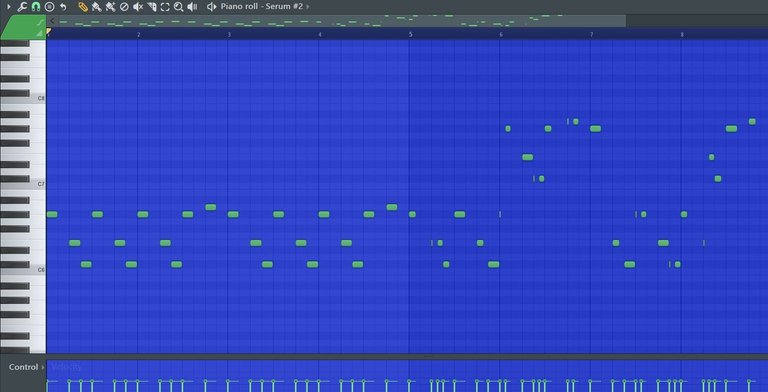This screenshot has width=768, height=392.
Task: Open the piano roll tools wrench menu
Action: (22, 7)
